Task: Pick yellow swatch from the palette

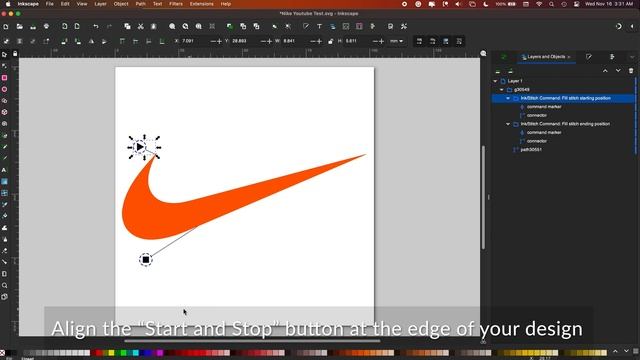Action: point(111,353)
